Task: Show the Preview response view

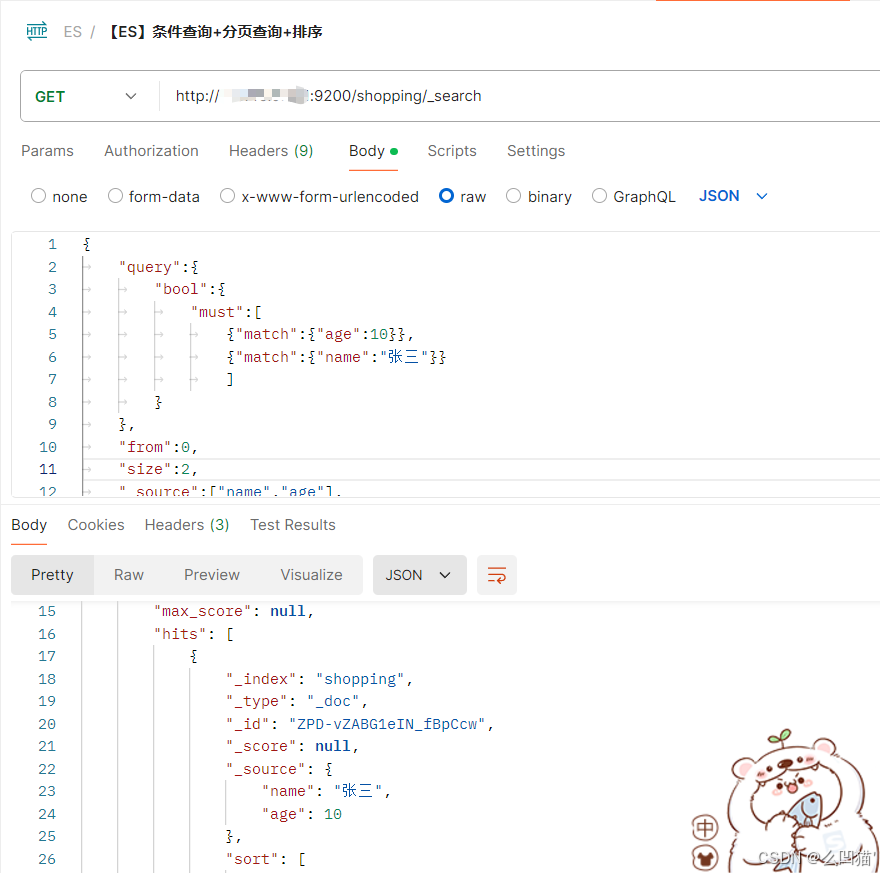Action: click(212, 575)
